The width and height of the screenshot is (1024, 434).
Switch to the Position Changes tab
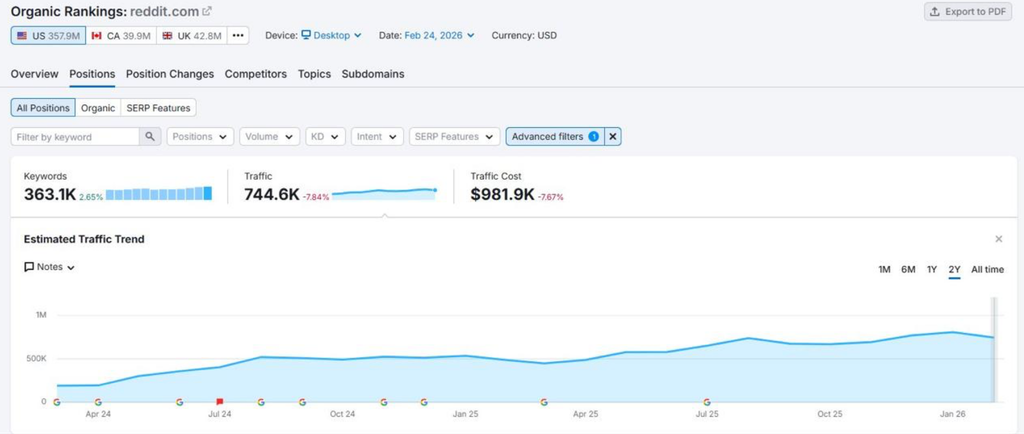pyautogui.click(x=170, y=74)
